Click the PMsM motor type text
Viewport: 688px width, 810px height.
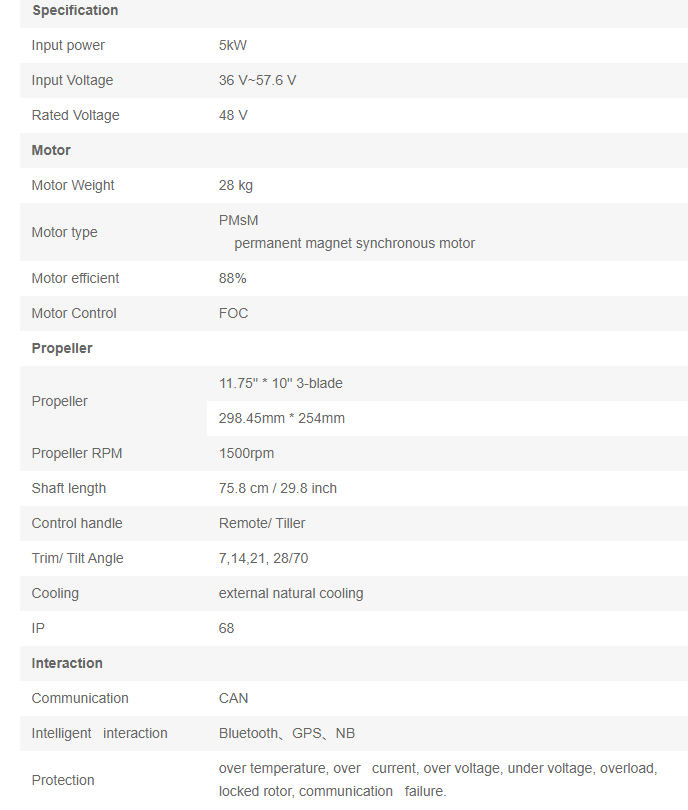click(x=238, y=220)
